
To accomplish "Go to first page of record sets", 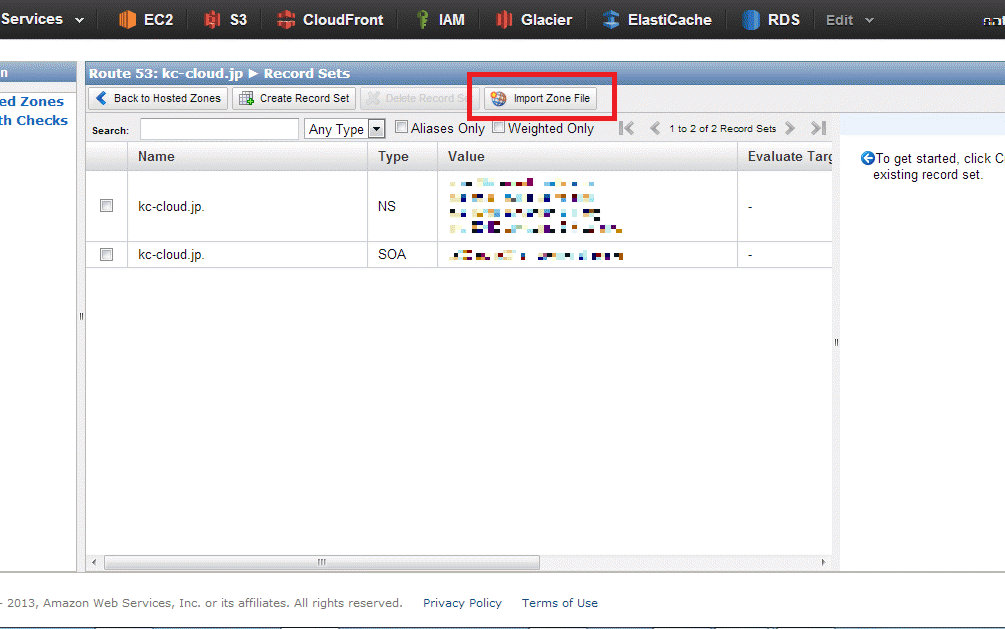I will [626, 128].
